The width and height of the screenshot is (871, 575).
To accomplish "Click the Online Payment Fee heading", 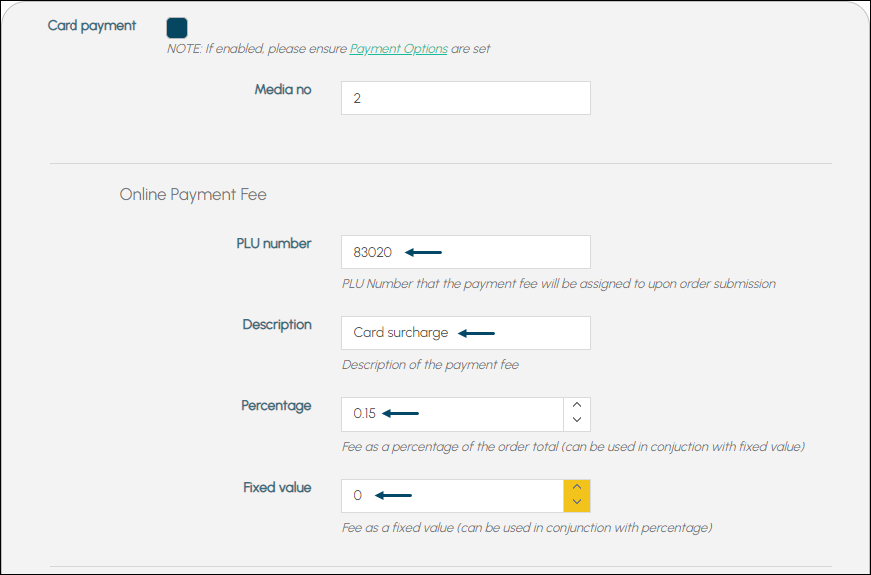I will (x=193, y=194).
